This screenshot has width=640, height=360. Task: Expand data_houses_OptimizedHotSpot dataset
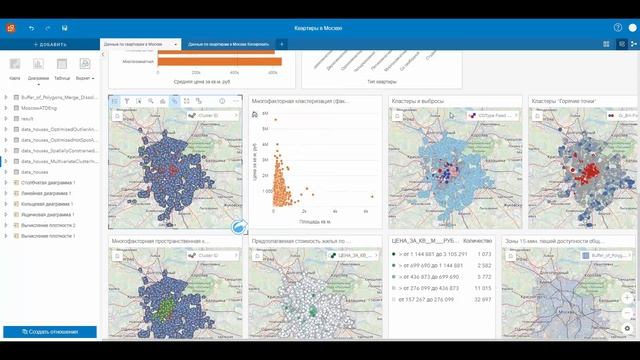pyautogui.click(x=6, y=140)
